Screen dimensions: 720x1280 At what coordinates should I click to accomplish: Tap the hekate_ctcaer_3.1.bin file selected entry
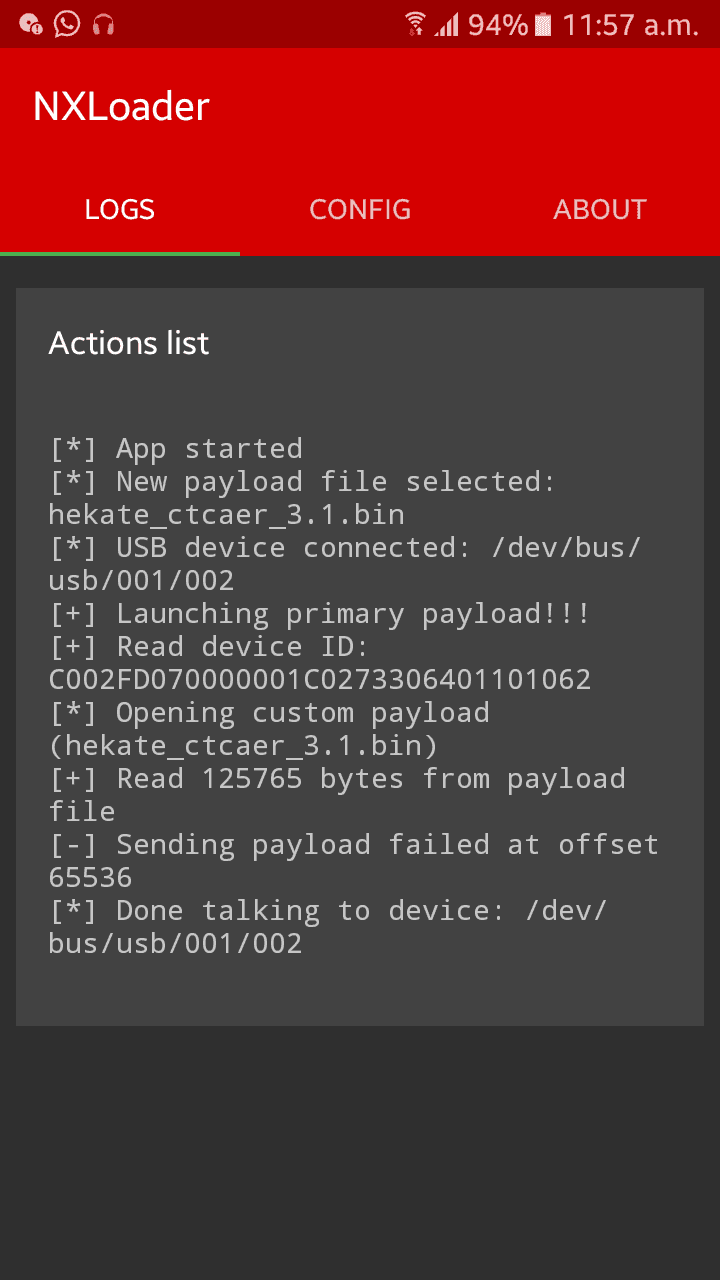(302, 498)
